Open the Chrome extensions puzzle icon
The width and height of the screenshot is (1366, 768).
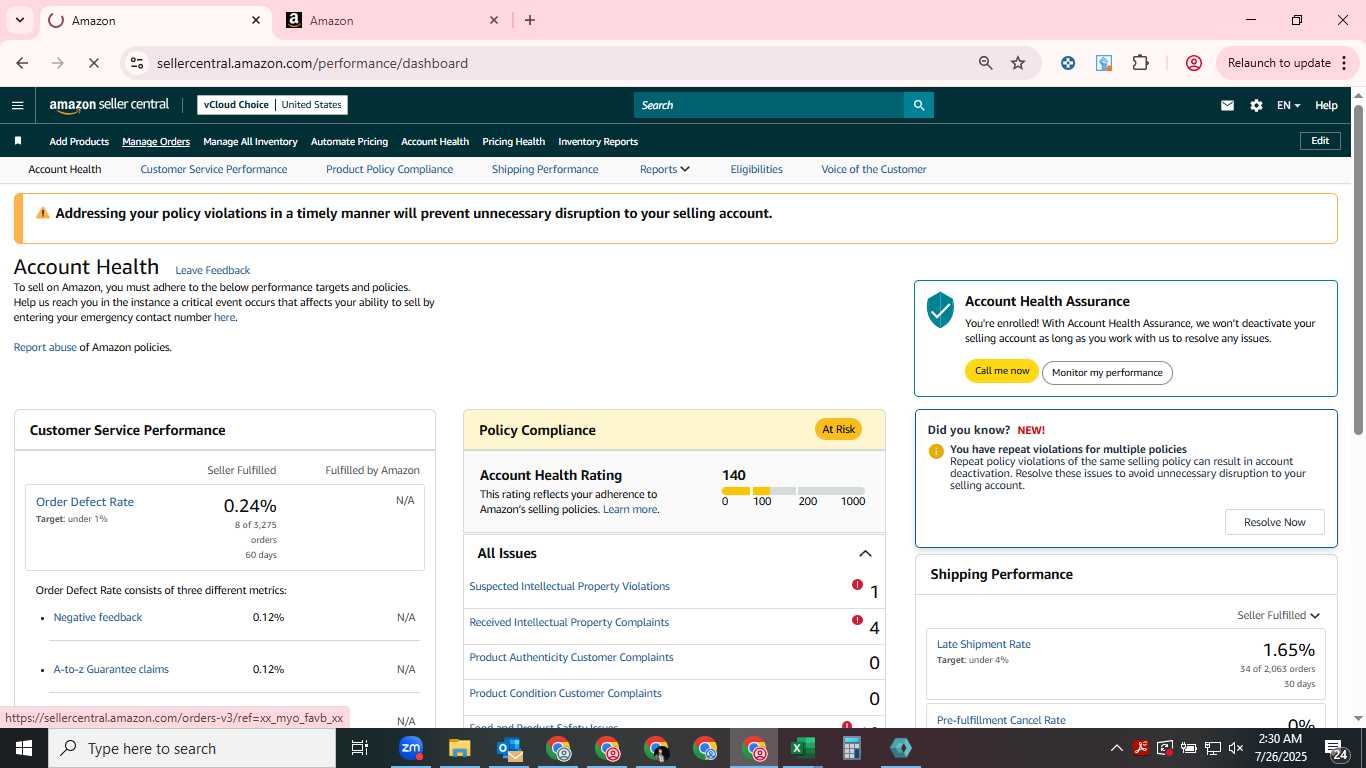(1140, 63)
